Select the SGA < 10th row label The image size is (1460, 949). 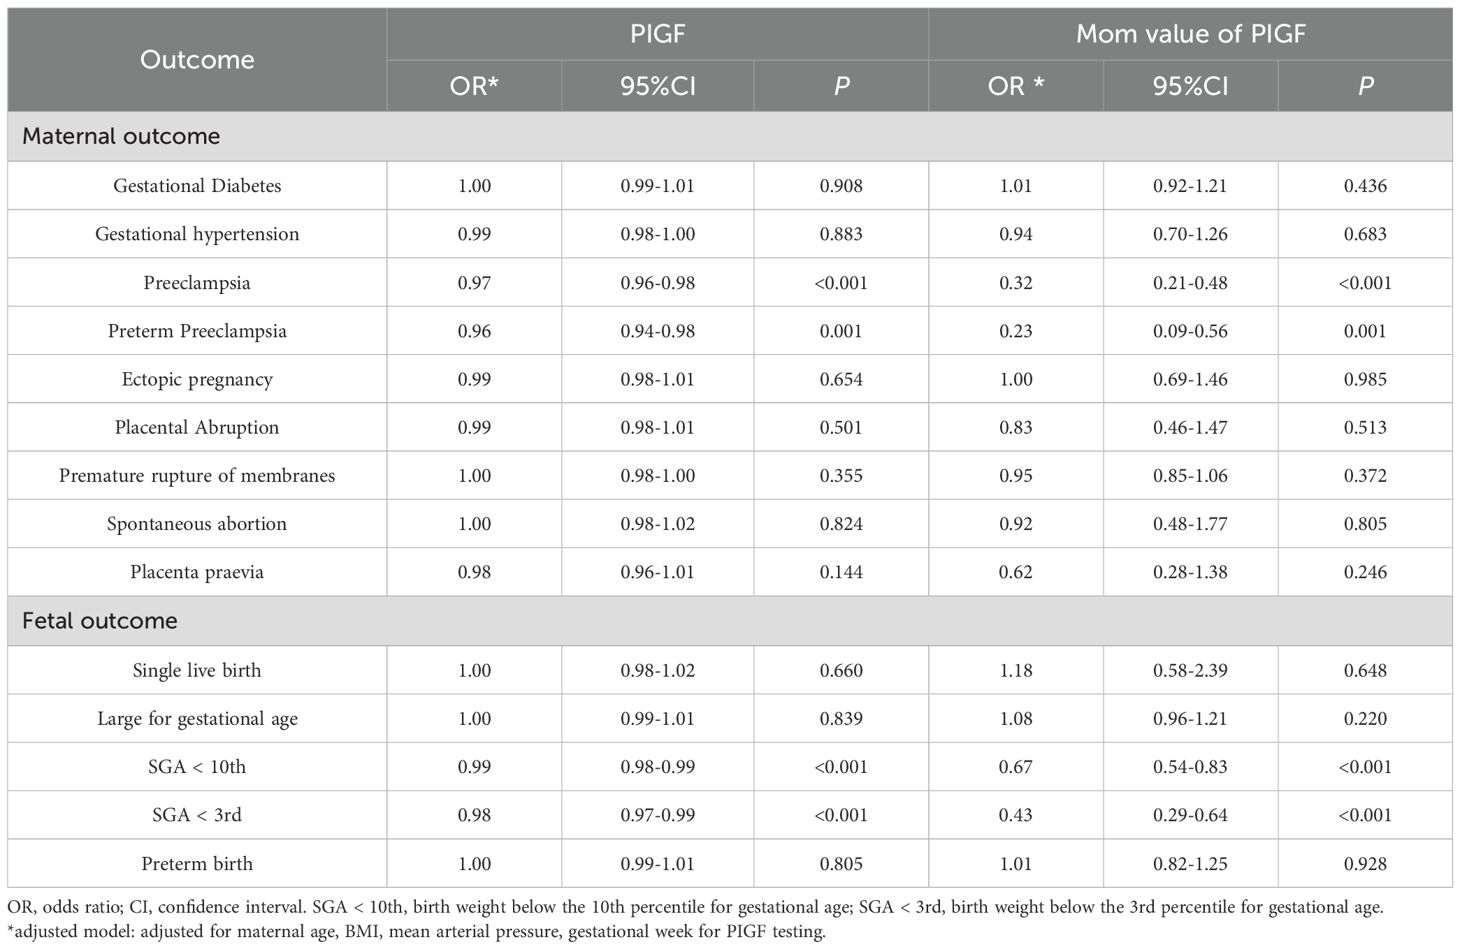(x=197, y=767)
